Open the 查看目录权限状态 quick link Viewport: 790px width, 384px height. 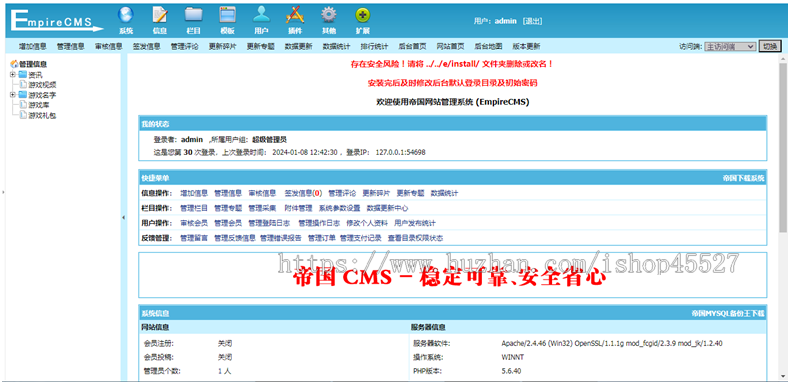click(415, 238)
